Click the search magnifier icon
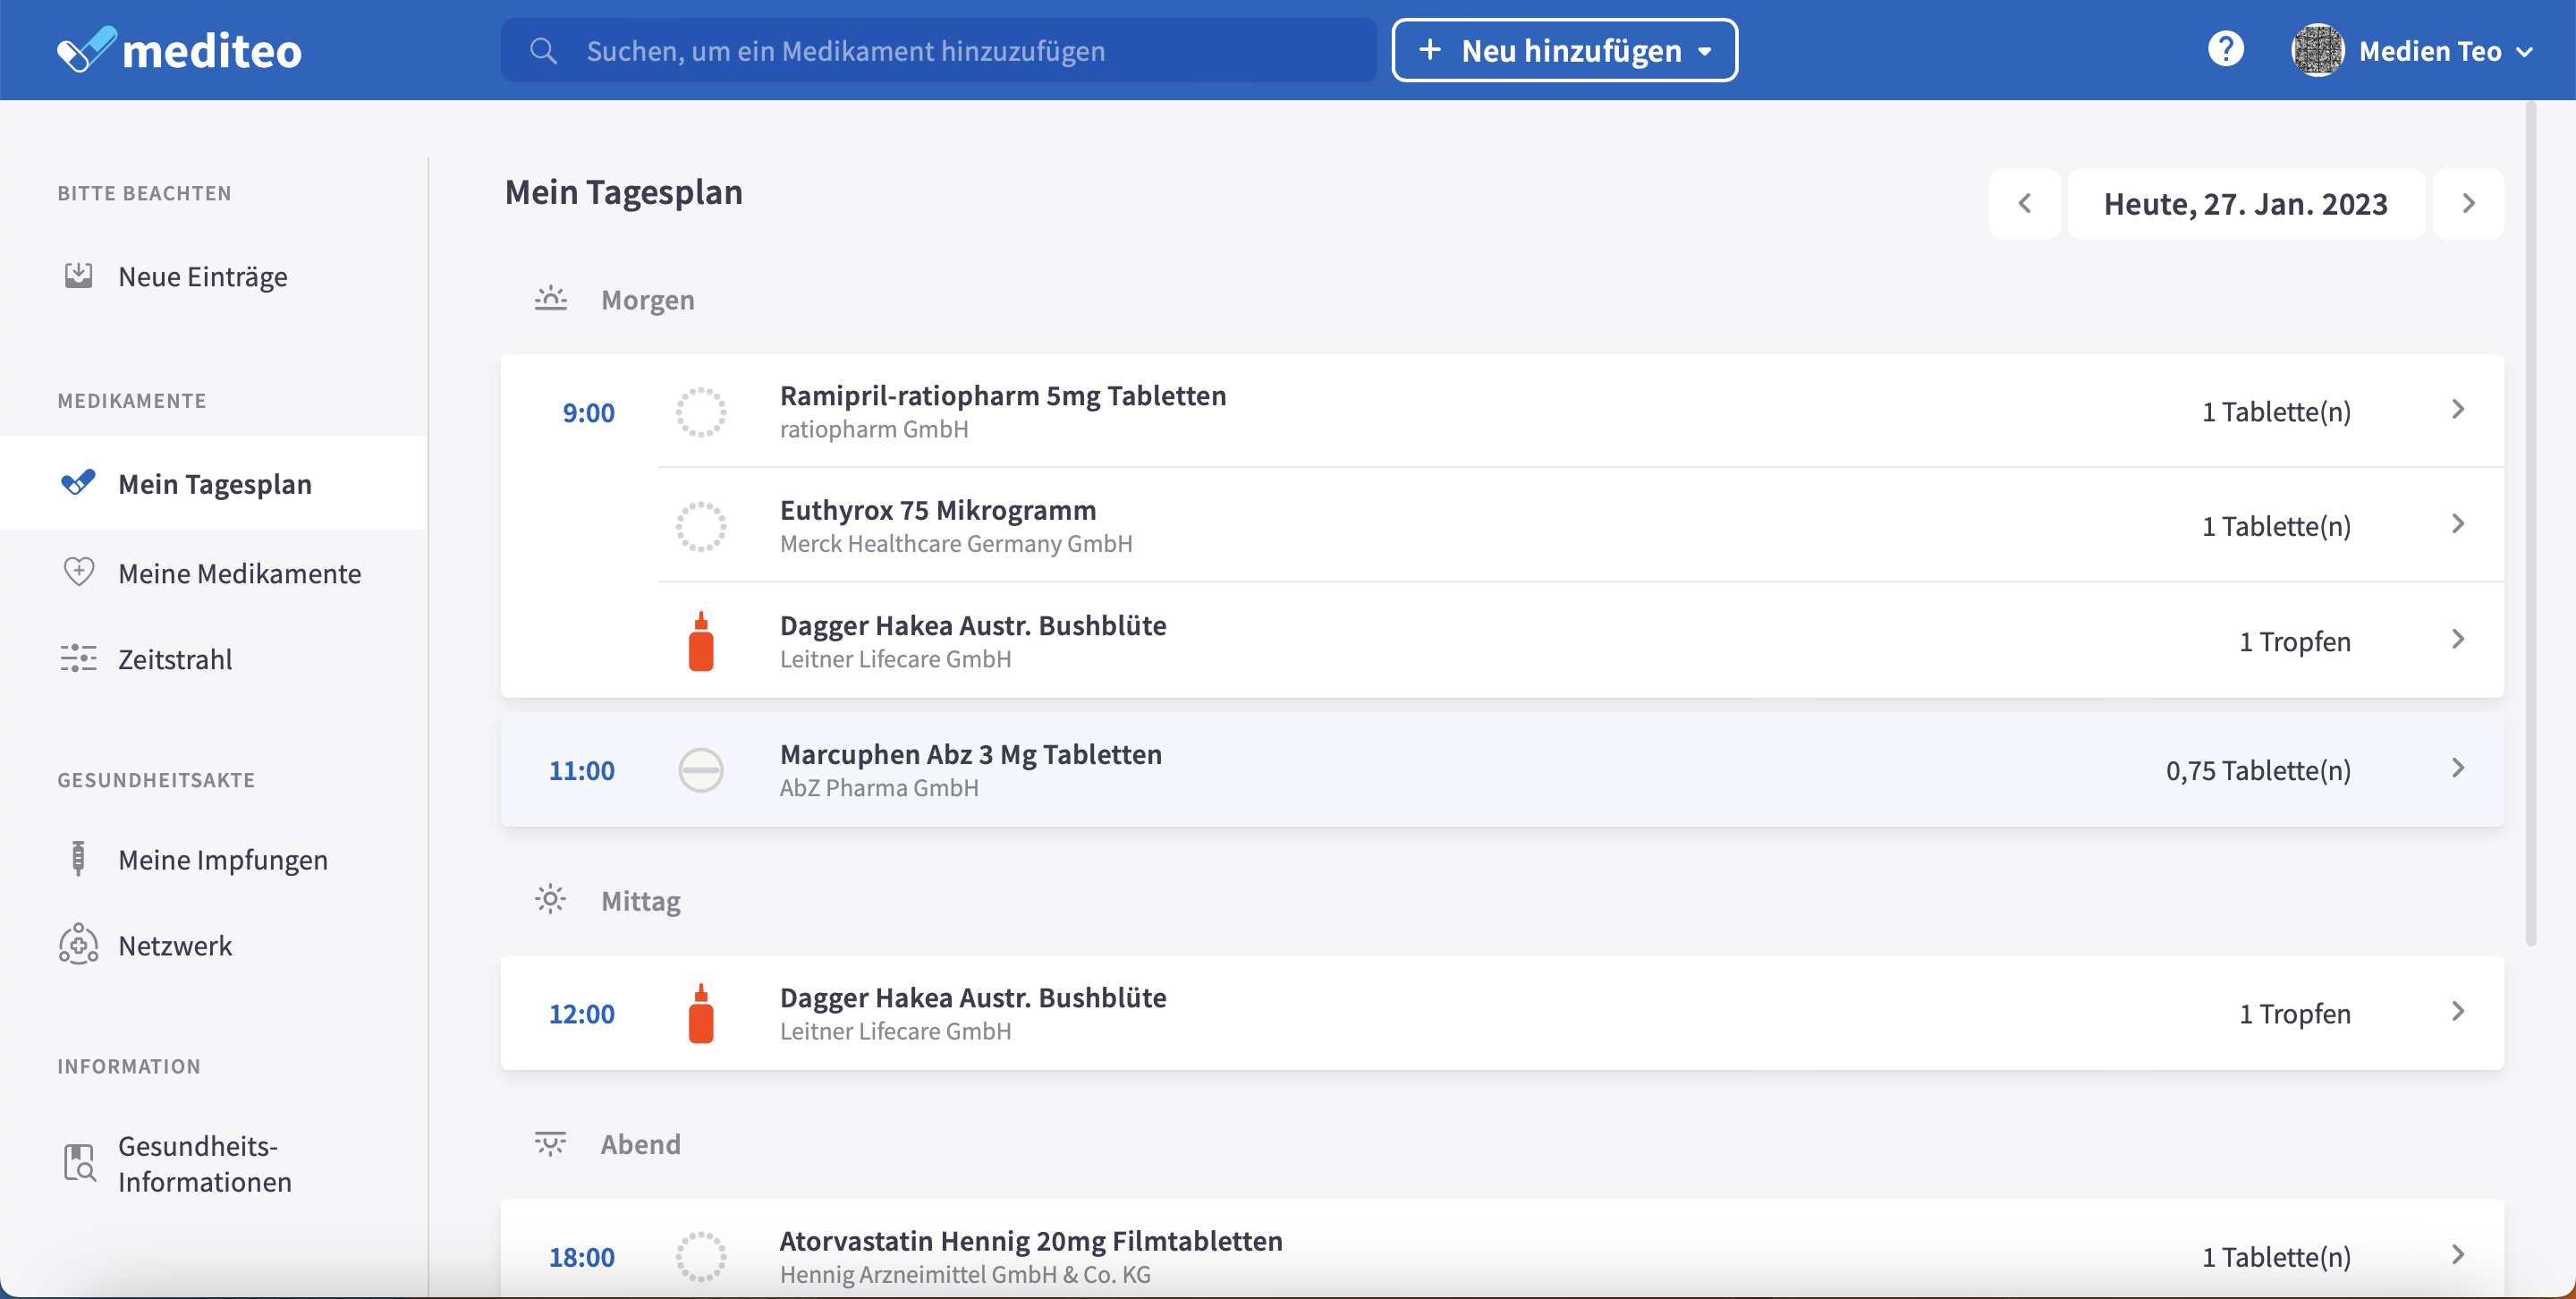This screenshot has width=2576, height=1299. click(543, 51)
